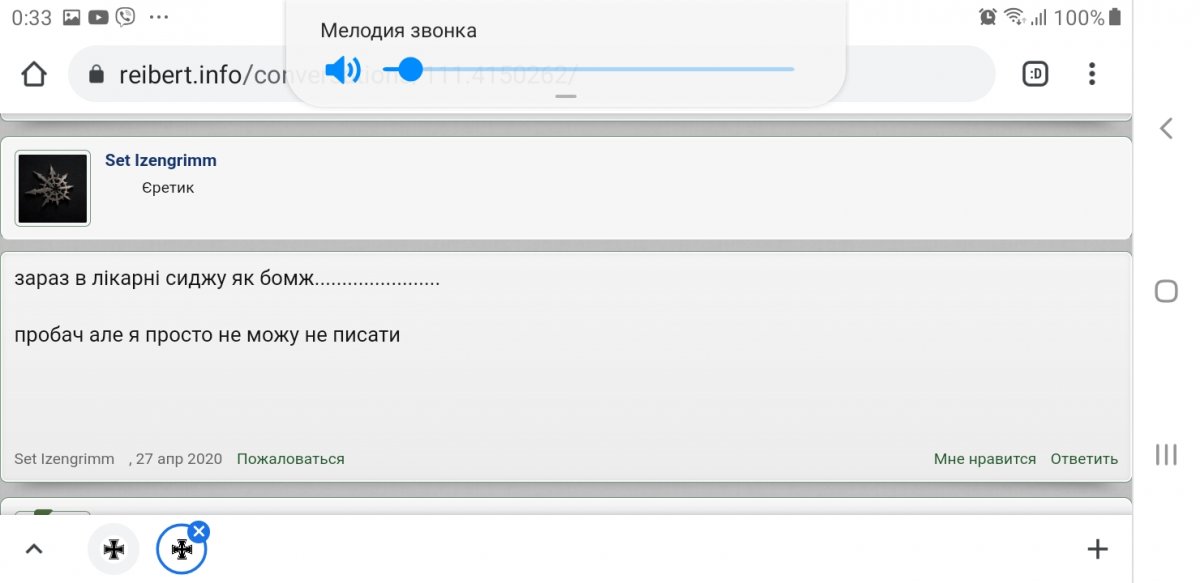This screenshot has height=583, width=1200.
Task: Click the Пожаловаться report link
Action: (290, 459)
